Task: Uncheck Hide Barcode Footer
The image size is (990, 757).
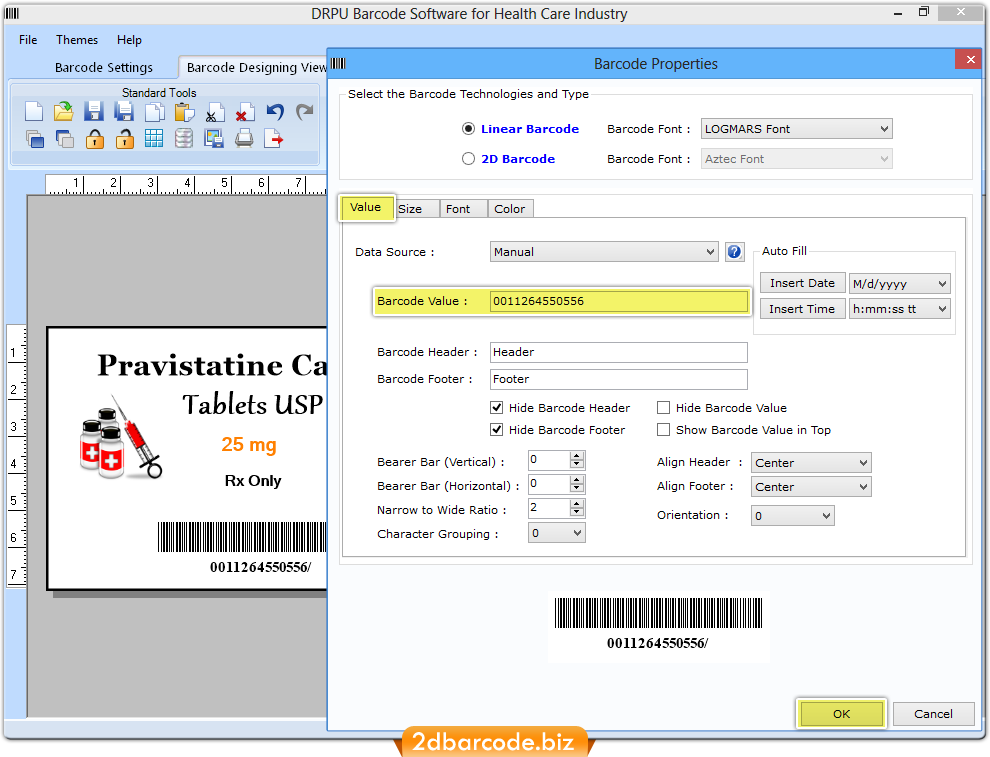Action: coord(497,430)
